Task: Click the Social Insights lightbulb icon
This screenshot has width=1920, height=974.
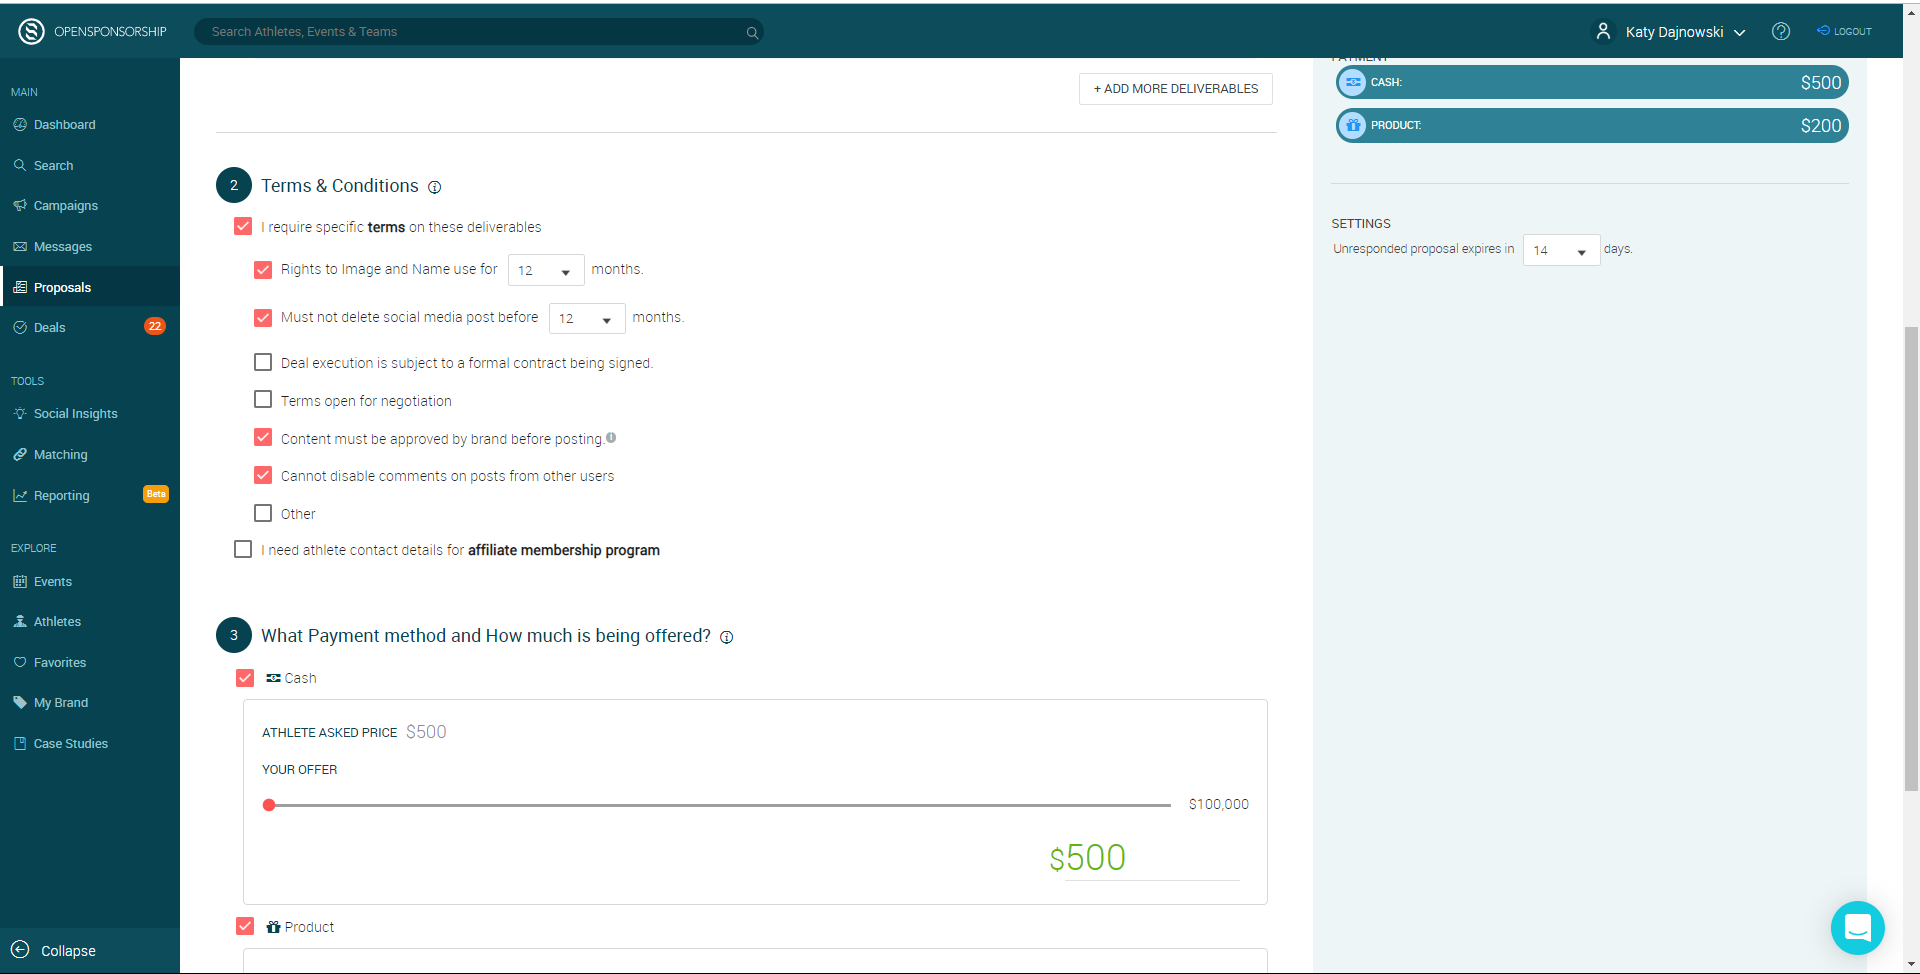Action: [x=20, y=413]
